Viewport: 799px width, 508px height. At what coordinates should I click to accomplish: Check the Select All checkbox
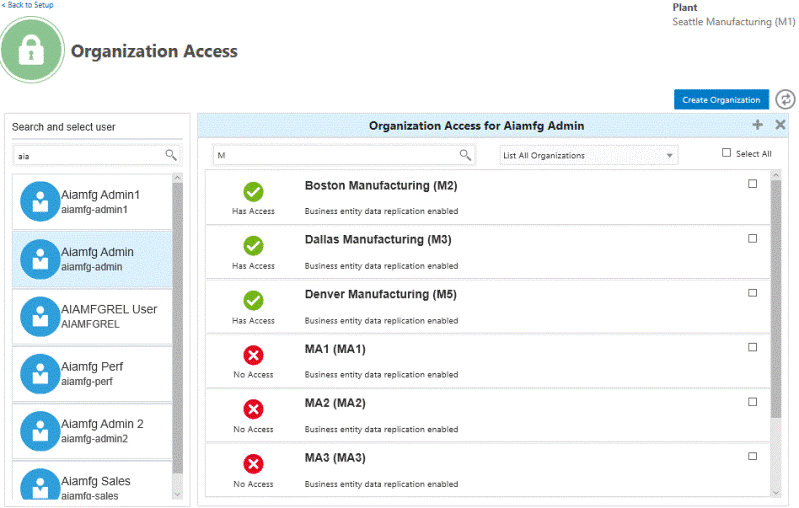[x=726, y=153]
